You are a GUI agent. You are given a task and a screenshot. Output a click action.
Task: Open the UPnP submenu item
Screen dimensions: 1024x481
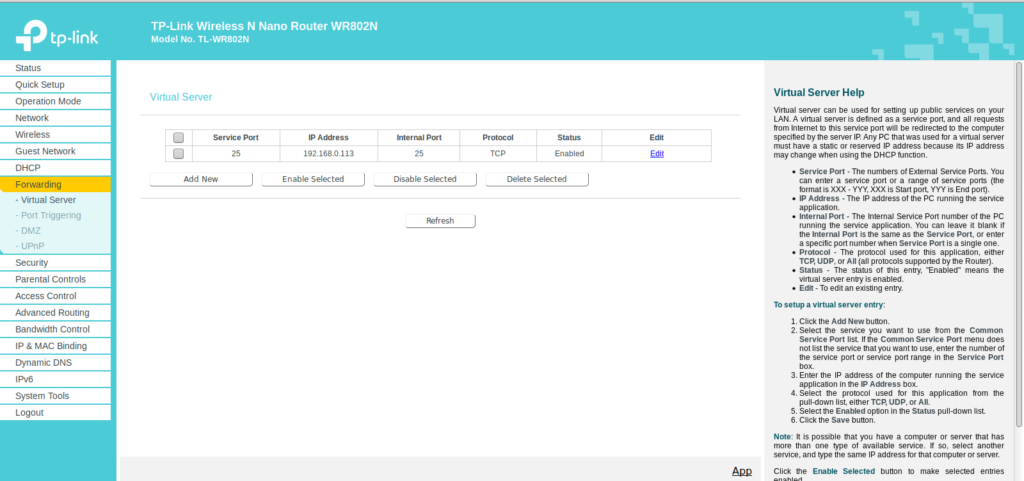pos(33,246)
